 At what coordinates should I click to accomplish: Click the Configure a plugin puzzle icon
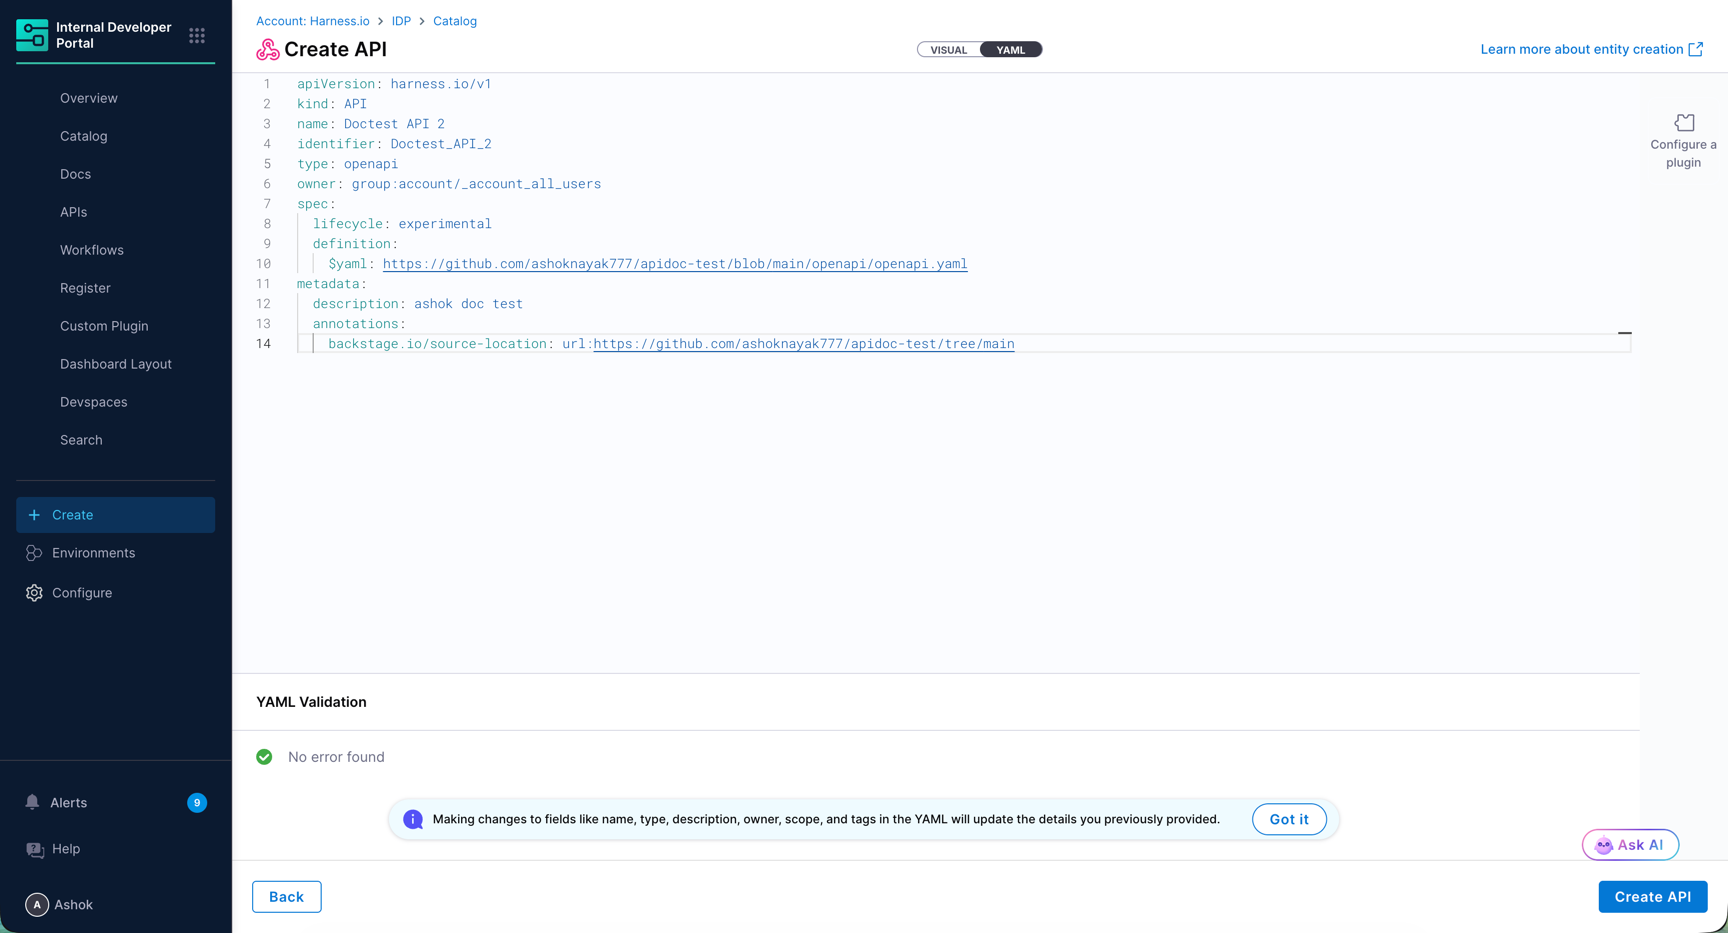1684,122
